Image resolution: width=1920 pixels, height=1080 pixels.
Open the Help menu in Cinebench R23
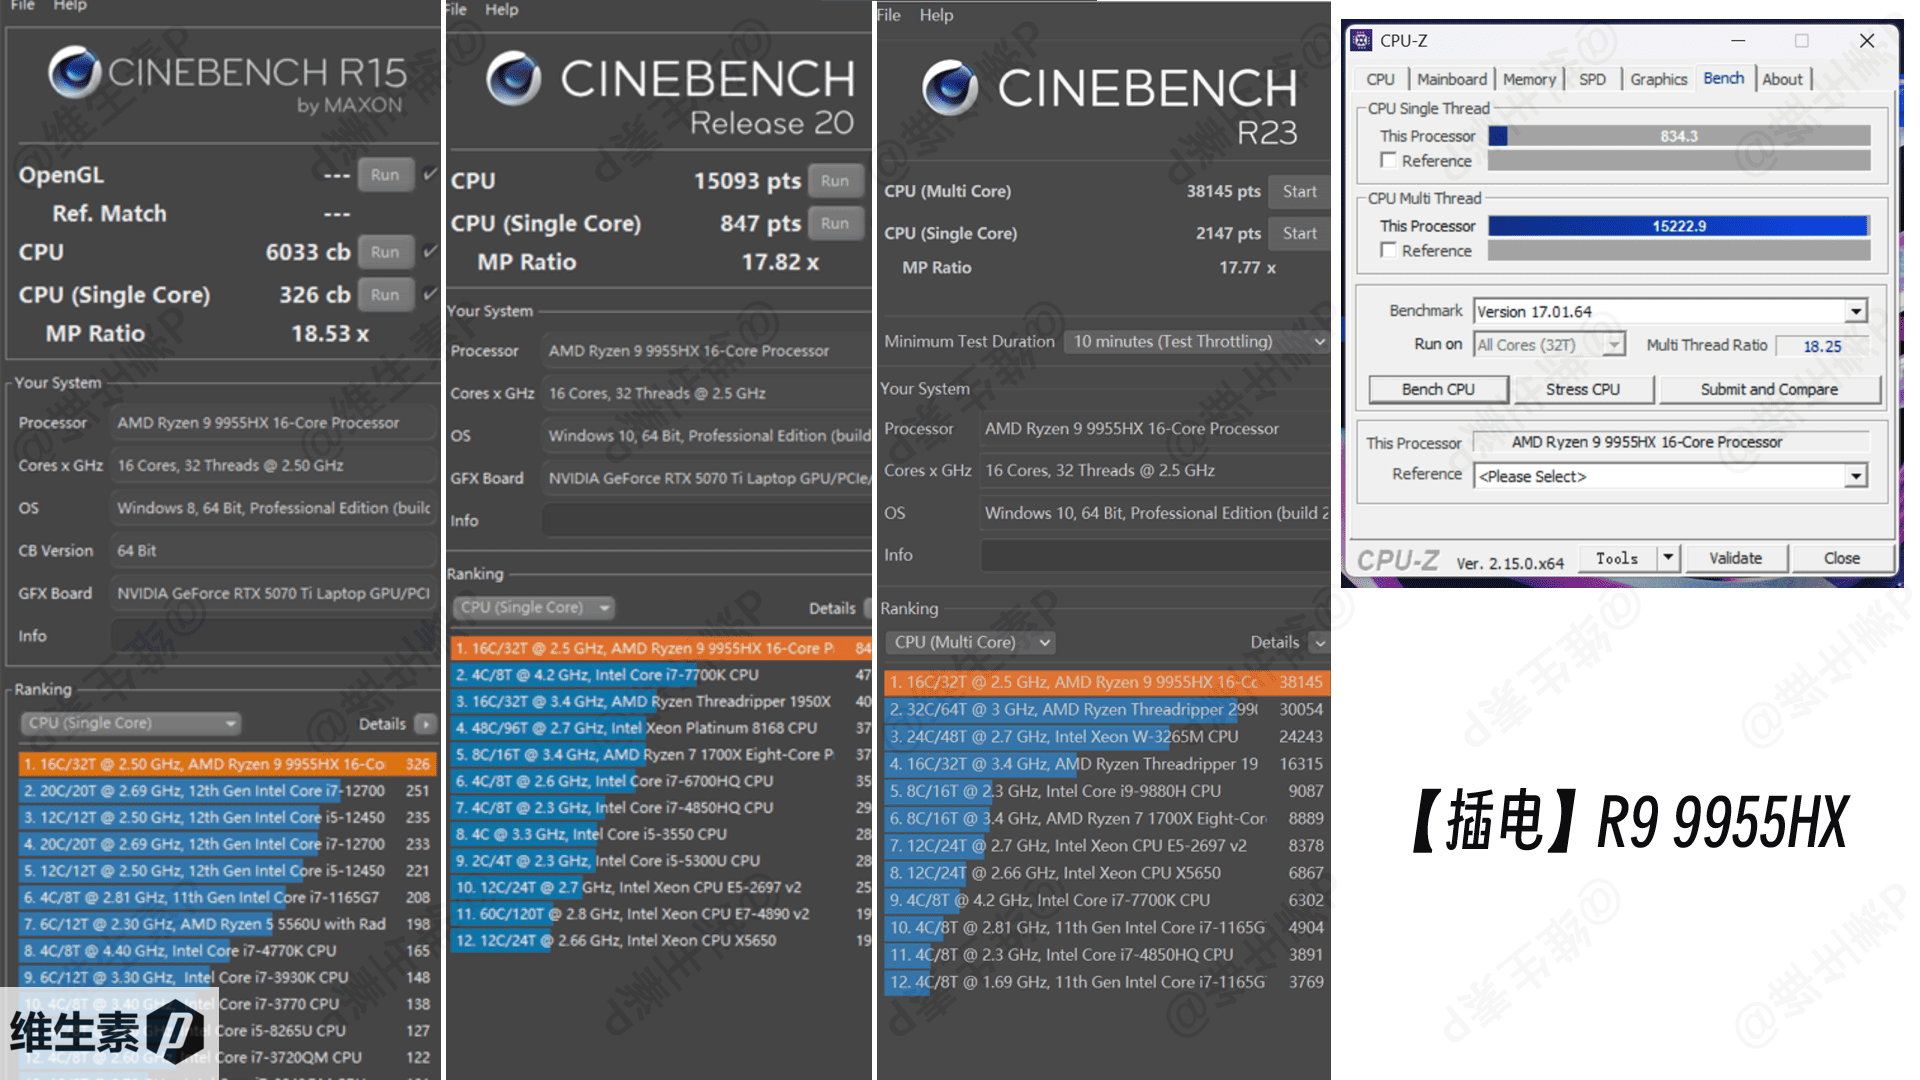coord(936,15)
